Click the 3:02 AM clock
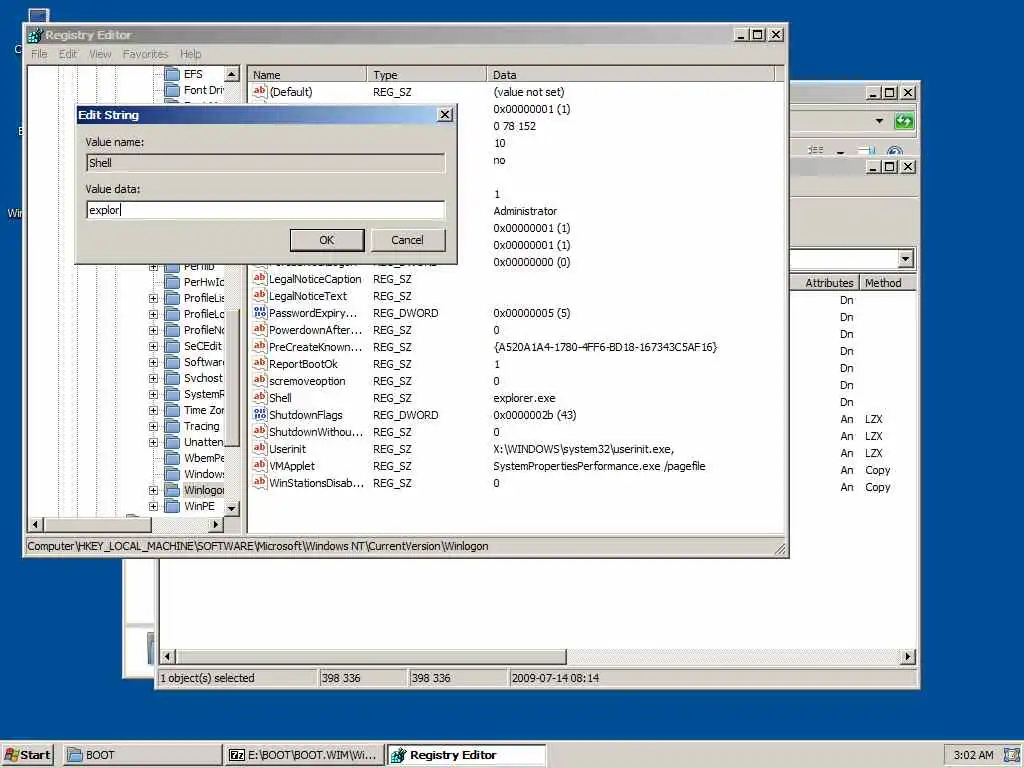Viewport: 1024px width, 768px height. tap(972, 755)
